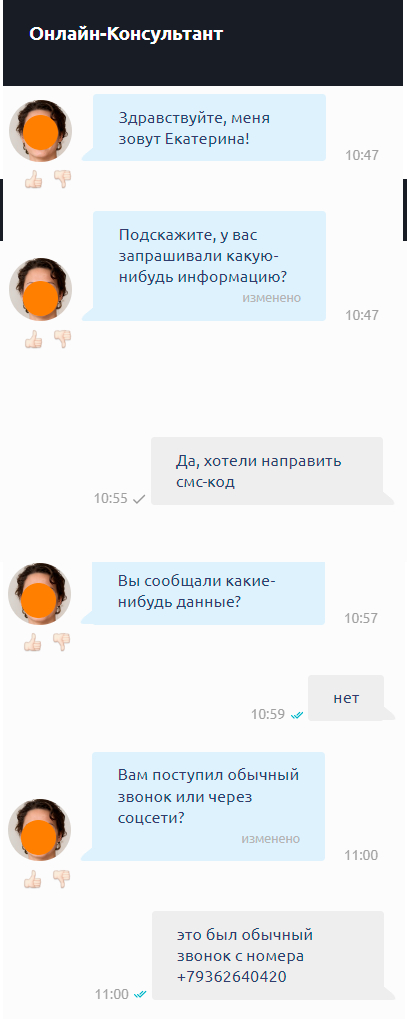Like the "Здравствуйте, меня зовут Екатерина" message
407x1019 pixels.
coord(33,179)
